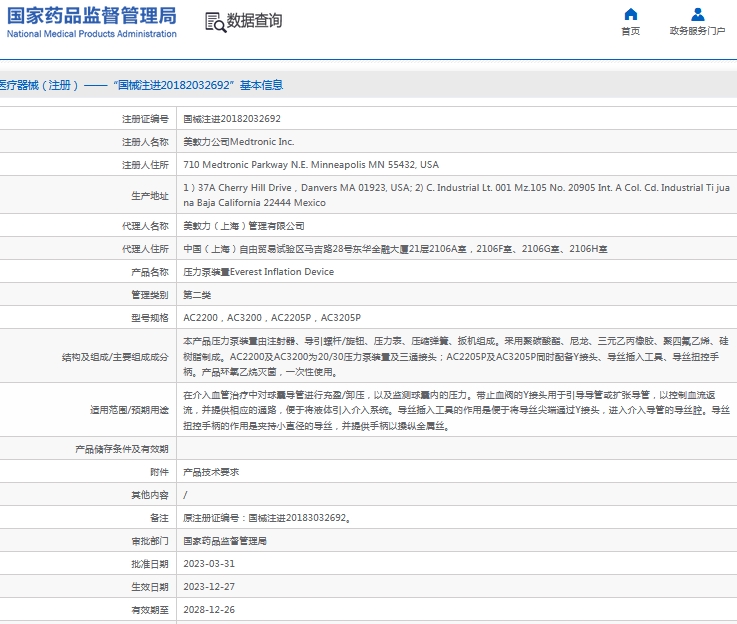This screenshot has height=624, width=737.
Task: Select the 注册证编号 label cell
Action: pos(145,119)
